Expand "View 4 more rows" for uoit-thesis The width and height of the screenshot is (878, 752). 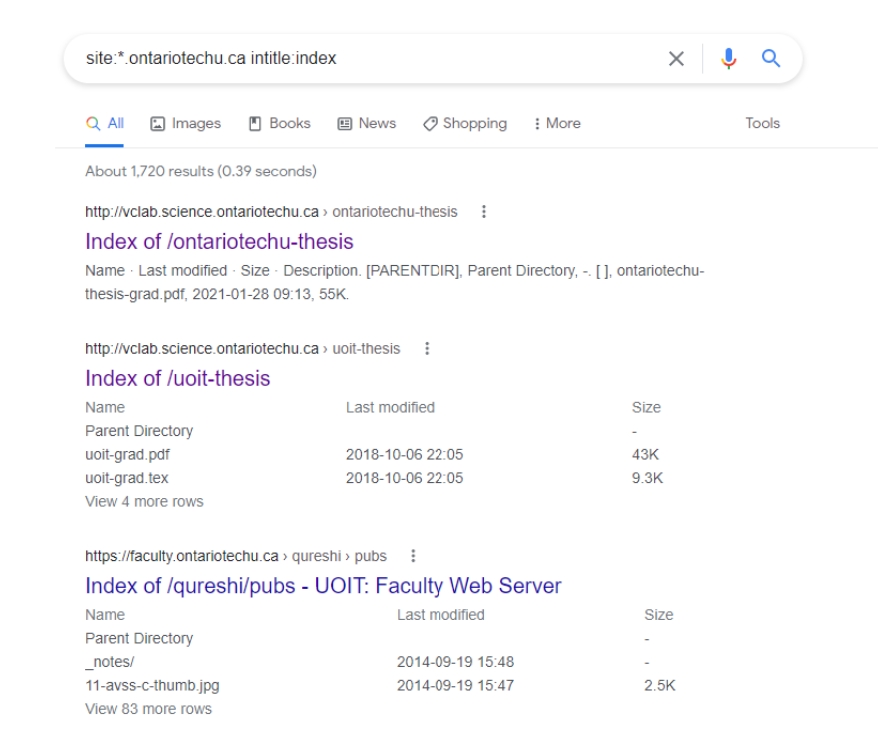144,501
